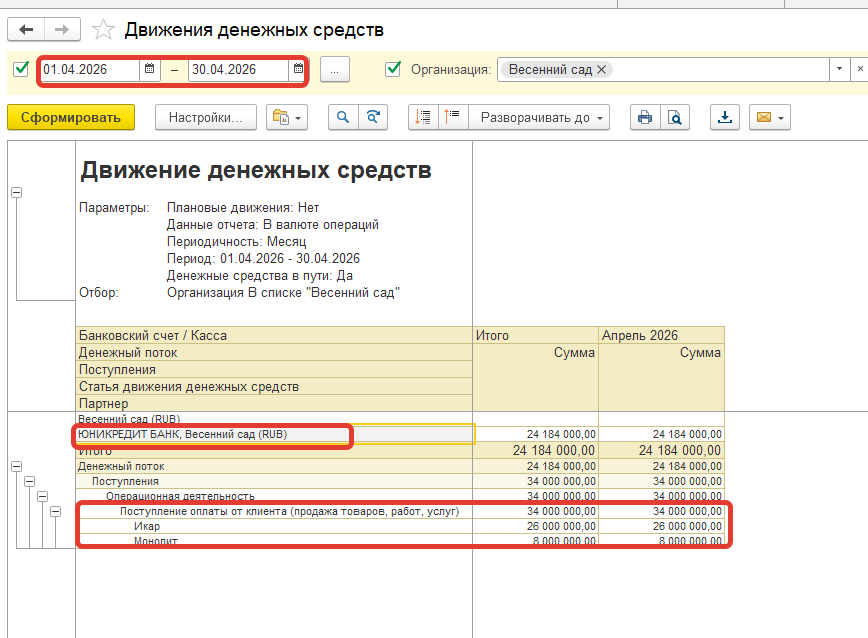Click the magnifier search icon in toolbar
This screenshot has width=868, height=638.
coord(343,117)
